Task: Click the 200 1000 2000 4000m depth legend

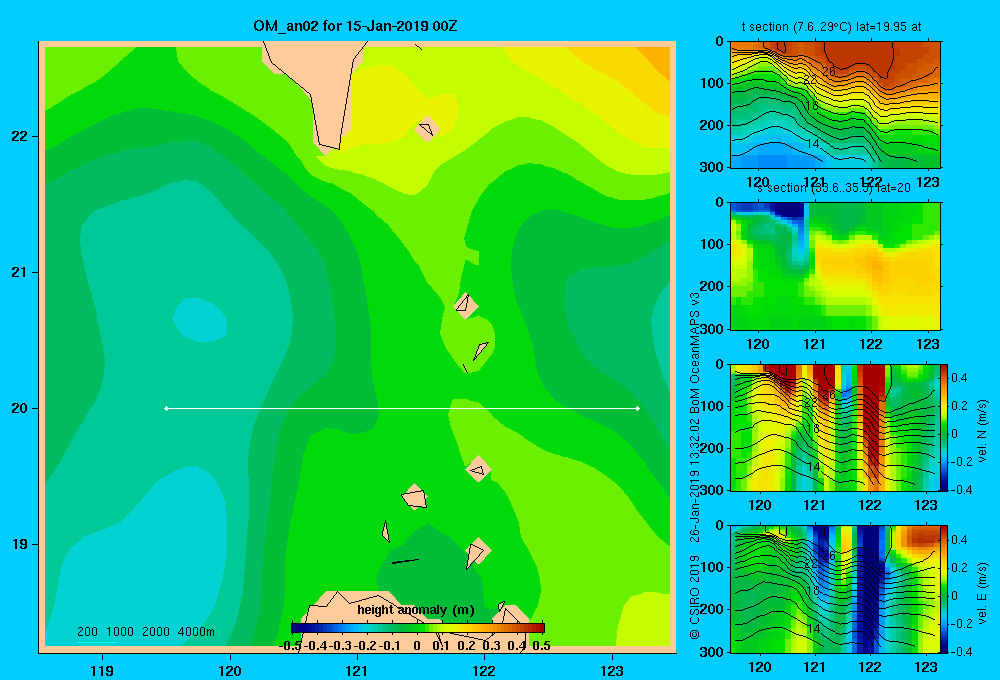Action: click(145, 632)
